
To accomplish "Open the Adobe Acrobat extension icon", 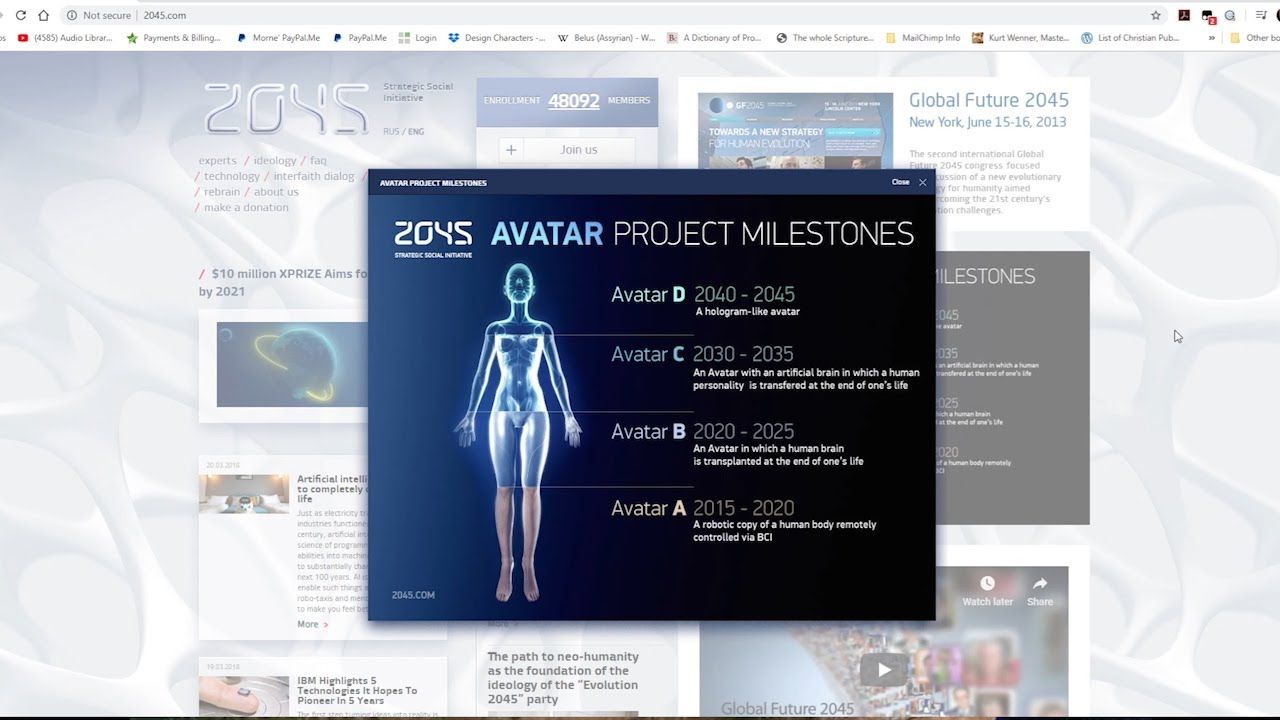I will click(1184, 15).
